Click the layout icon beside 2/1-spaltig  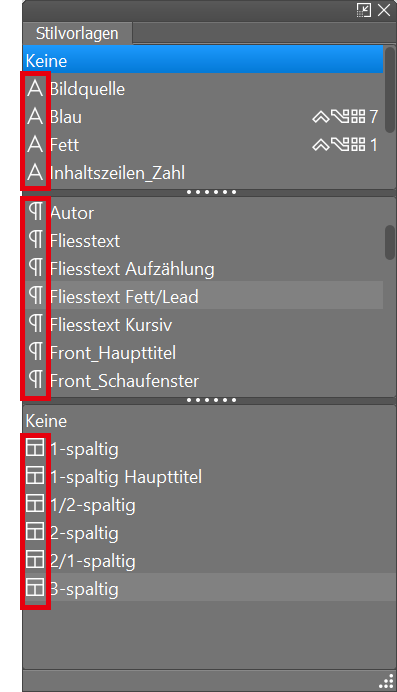[x=35, y=560]
